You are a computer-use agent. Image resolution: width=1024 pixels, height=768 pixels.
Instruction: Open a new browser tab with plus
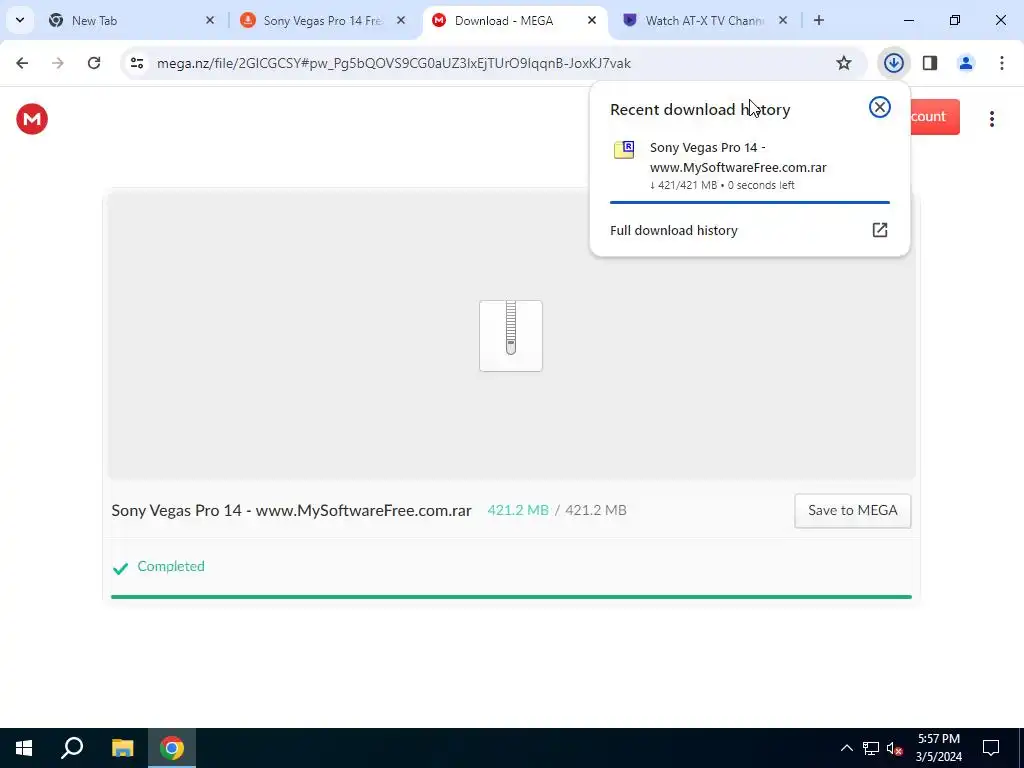[x=819, y=20]
